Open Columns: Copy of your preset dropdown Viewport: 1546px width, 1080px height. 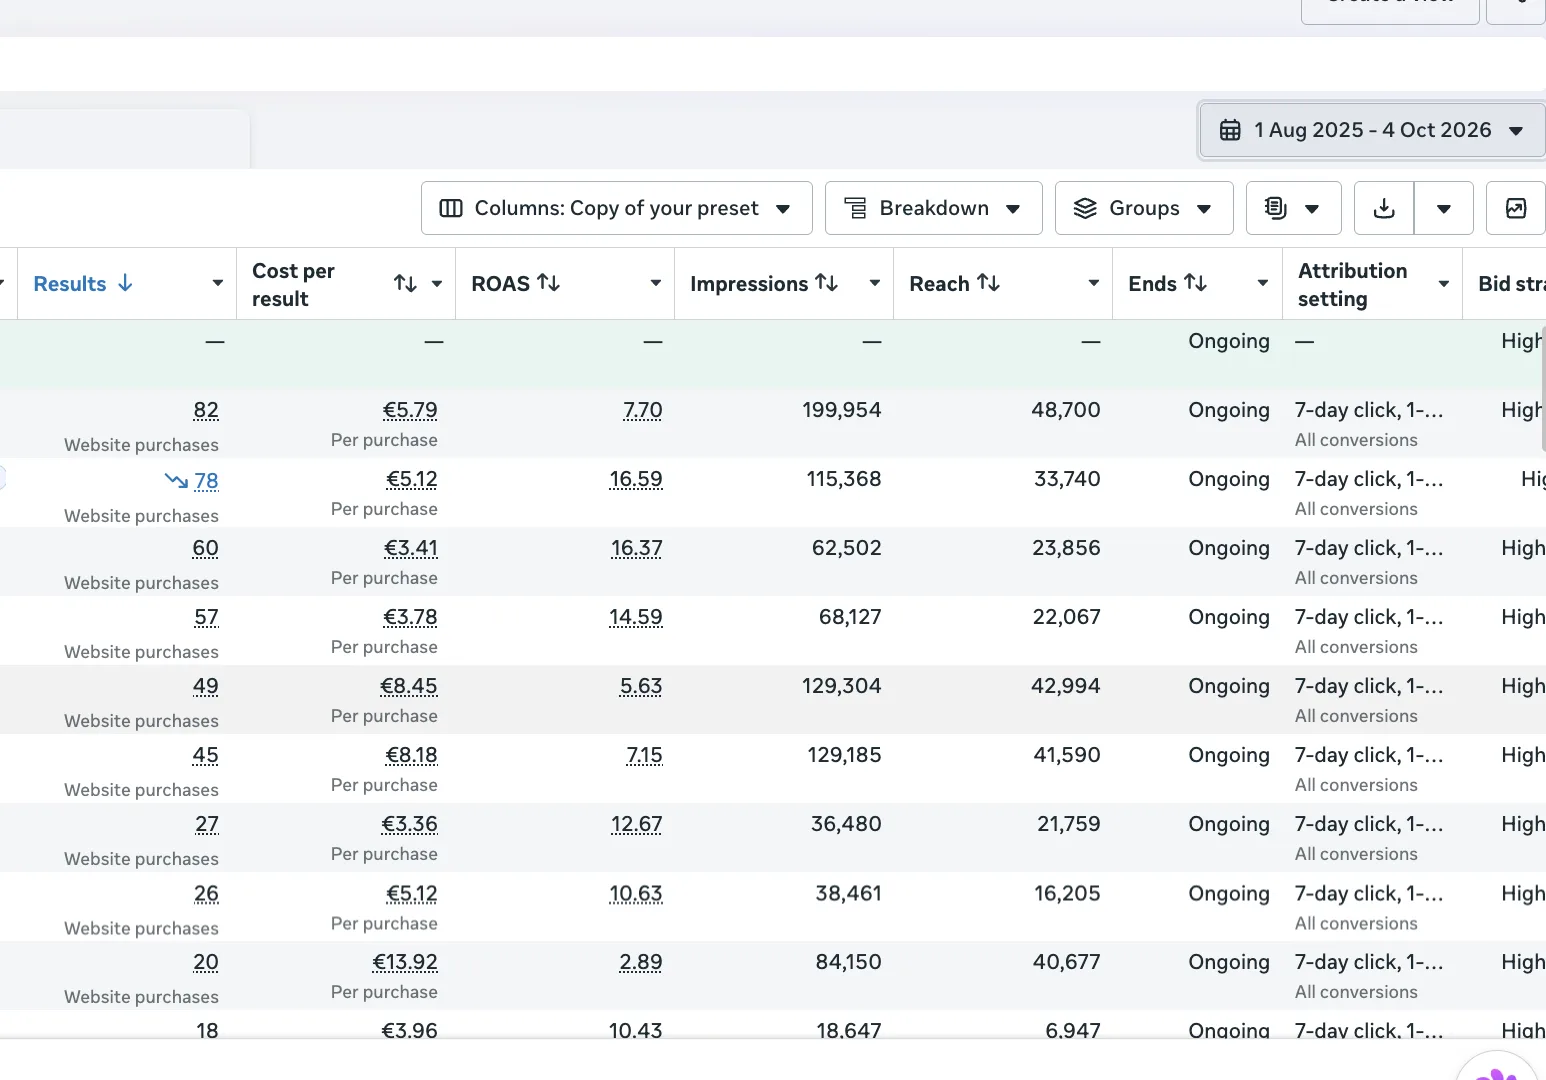pos(616,208)
